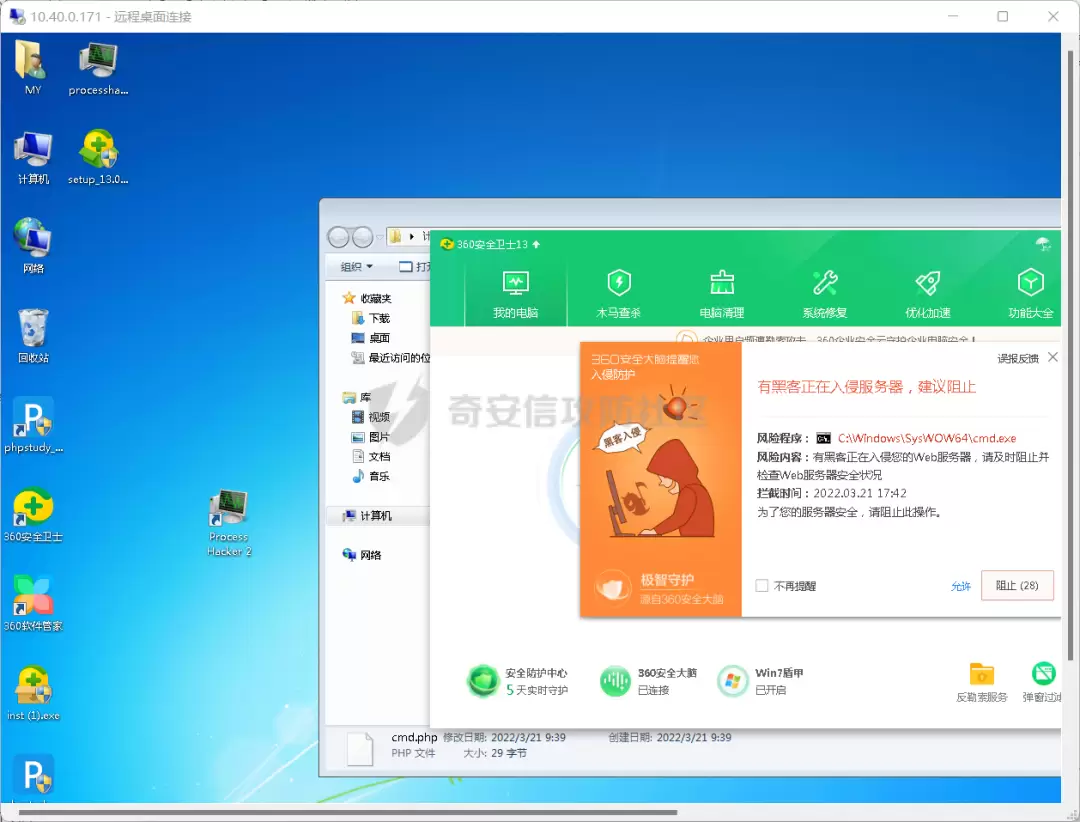Open the 组织 dropdown in Explorer
Image resolution: width=1080 pixels, height=822 pixels.
point(357,267)
